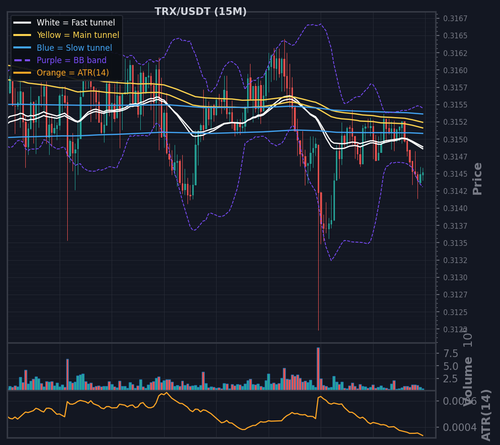500x445 pixels.
Task: Click the 2.5 volume tick label
Action: point(450,379)
